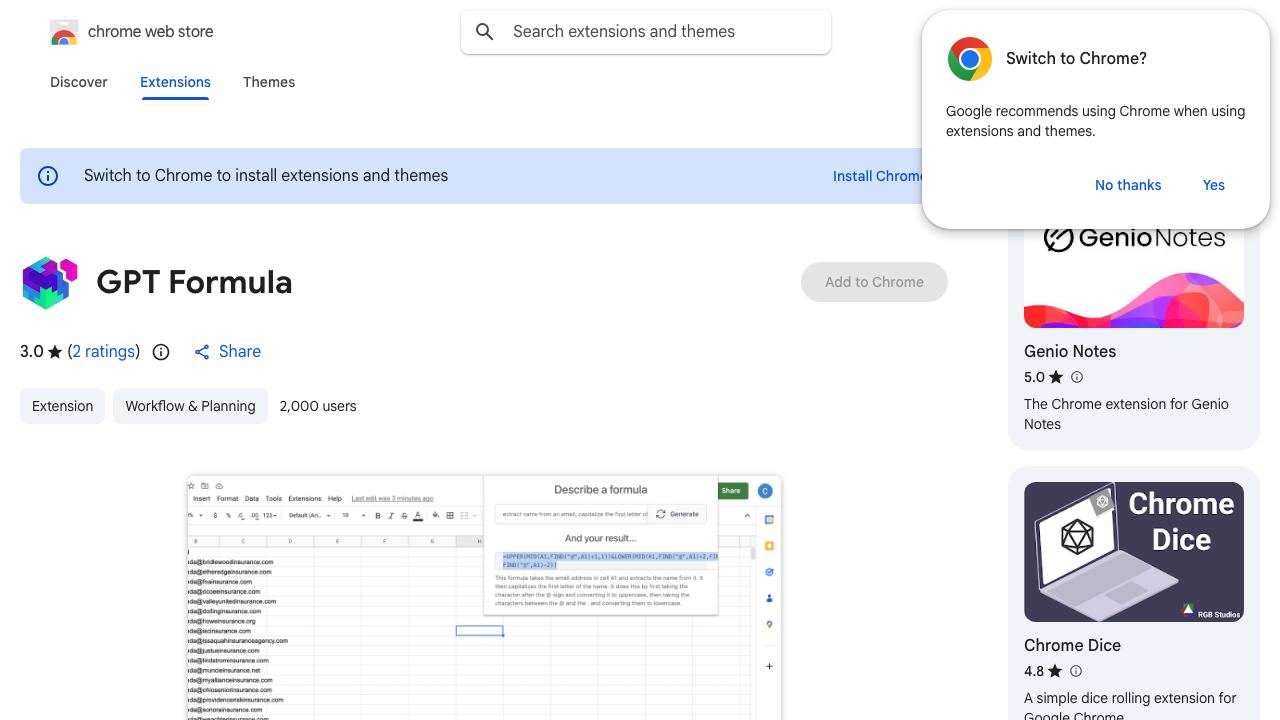Click the Chrome logo in the popup
Screen dimensions: 1280x720
point(969,59)
